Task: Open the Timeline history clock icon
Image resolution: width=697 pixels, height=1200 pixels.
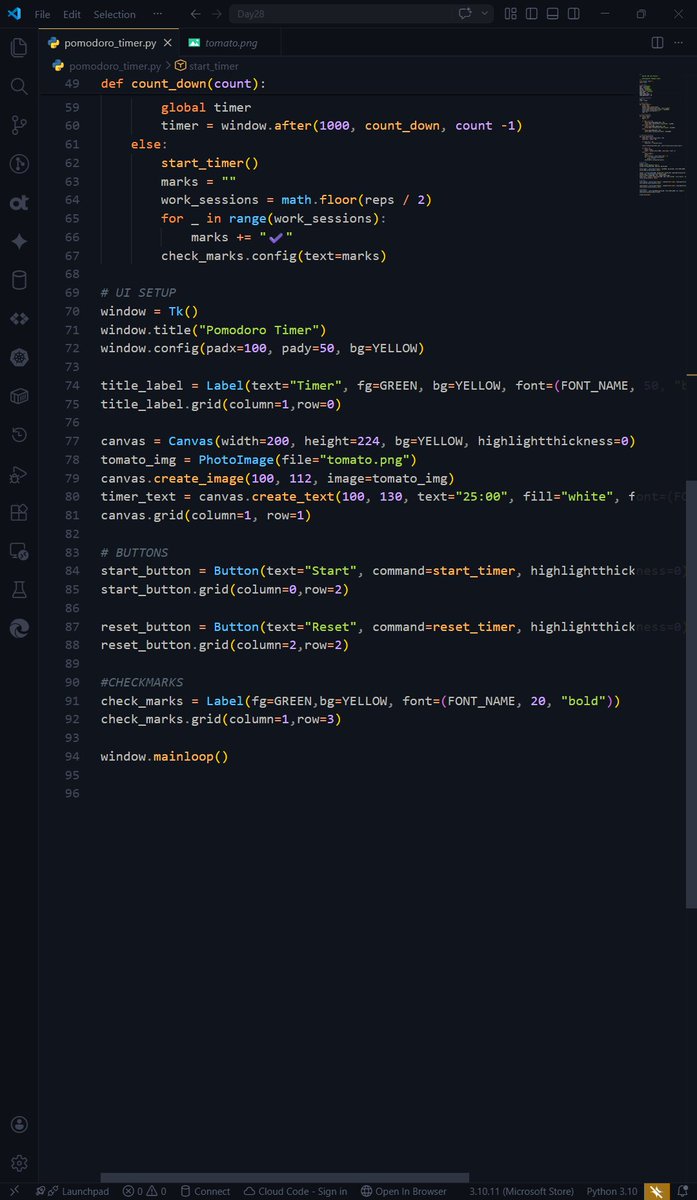Action: [x=18, y=435]
